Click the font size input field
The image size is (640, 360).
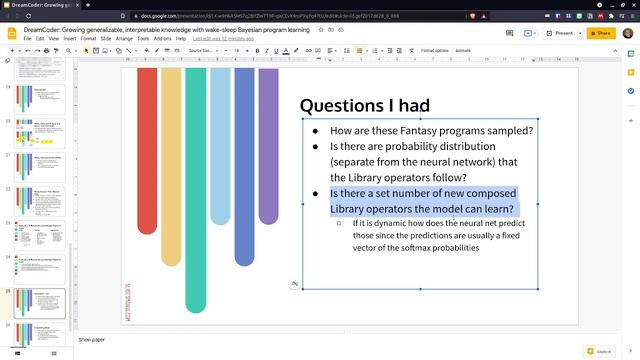tap(236, 51)
